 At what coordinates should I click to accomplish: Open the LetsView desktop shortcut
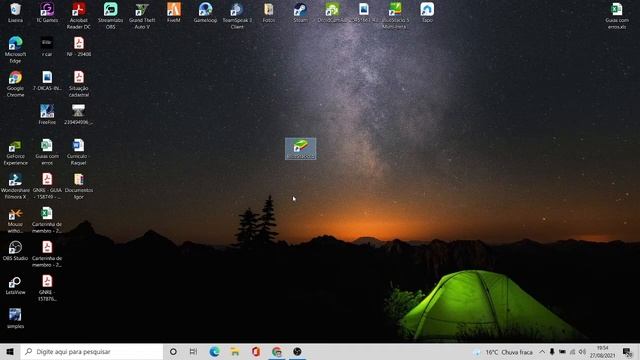(16, 285)
